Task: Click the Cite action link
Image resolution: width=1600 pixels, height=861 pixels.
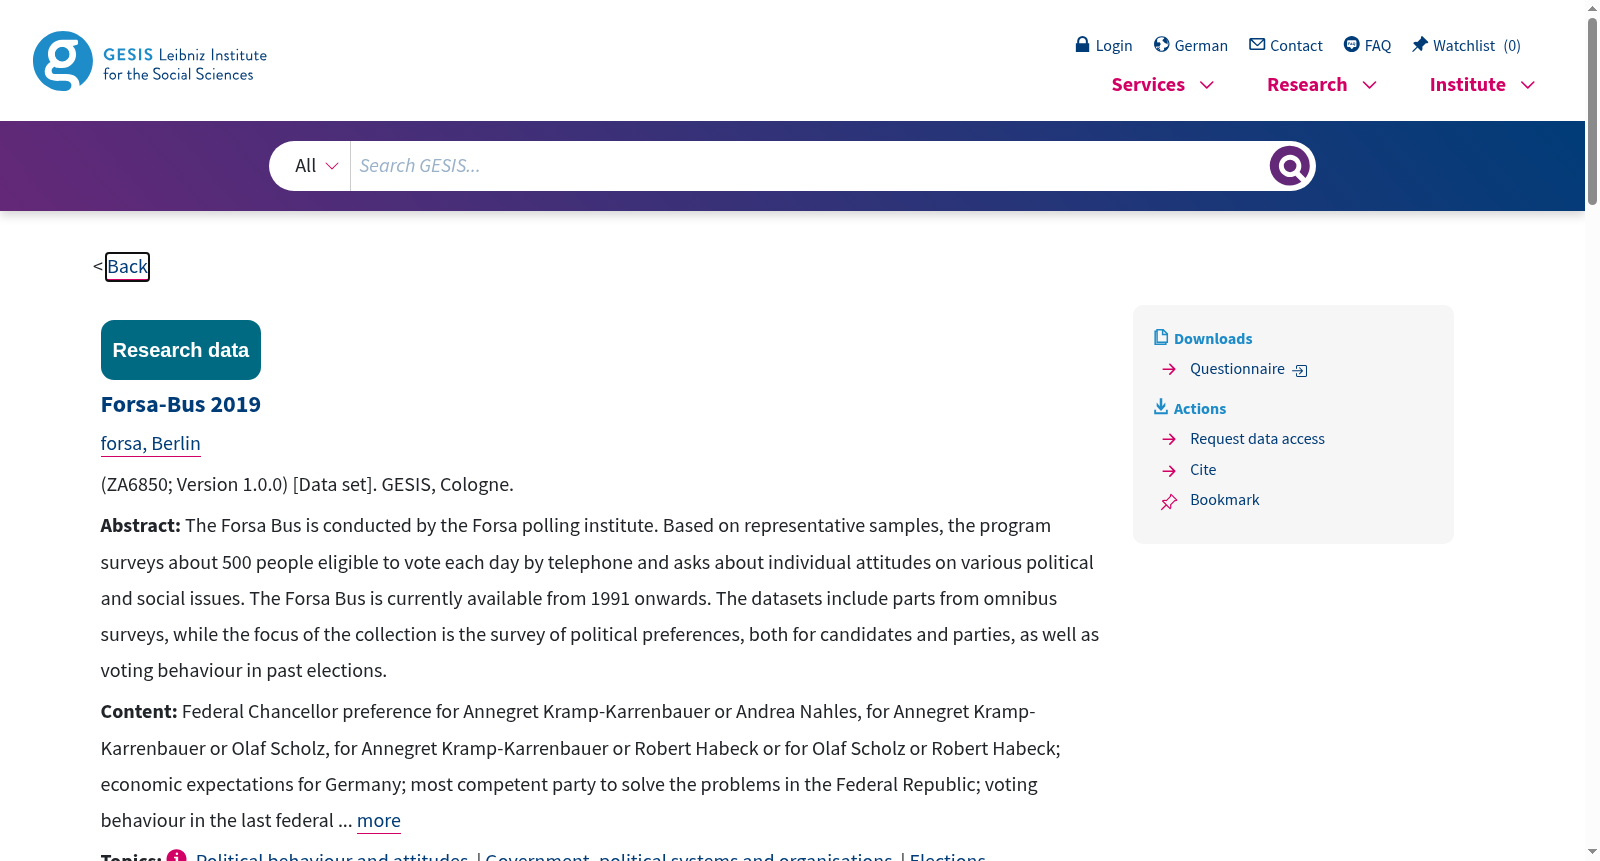Action: [1203, 470]
